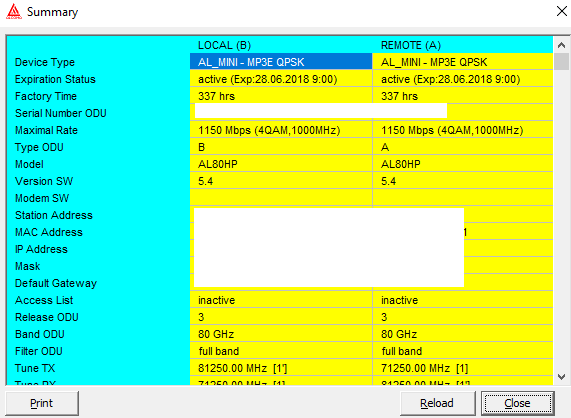The height and width of the screenshot is (418, 571).
Task: Click the Close button at bottom
Action: tap(517, 403)
